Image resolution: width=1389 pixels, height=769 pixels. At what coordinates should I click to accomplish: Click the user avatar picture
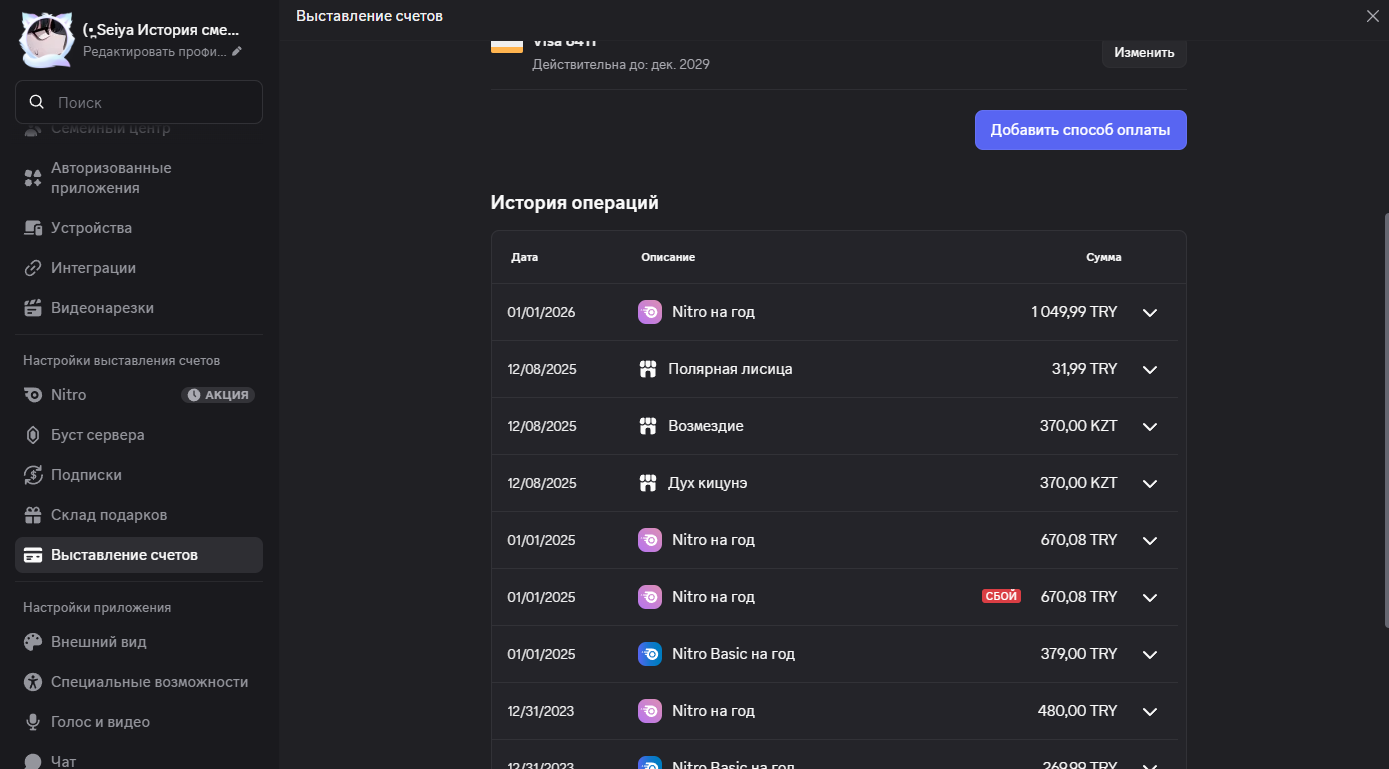[45, 40]
